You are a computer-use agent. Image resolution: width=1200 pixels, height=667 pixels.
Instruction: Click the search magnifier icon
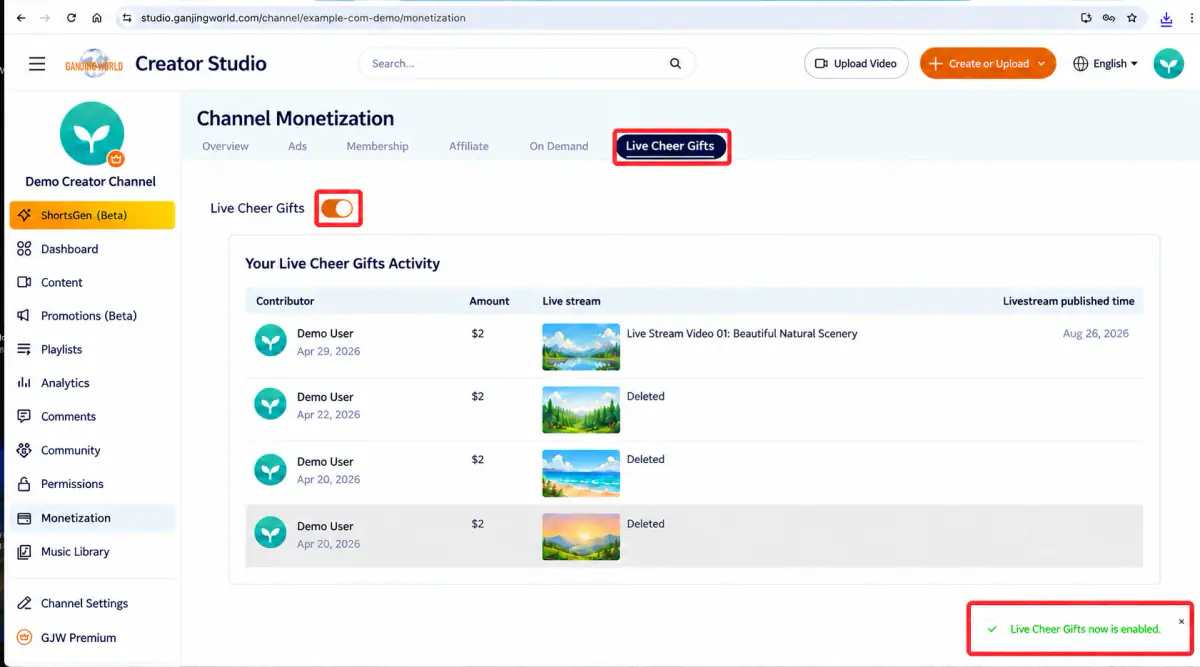[676, 64]
